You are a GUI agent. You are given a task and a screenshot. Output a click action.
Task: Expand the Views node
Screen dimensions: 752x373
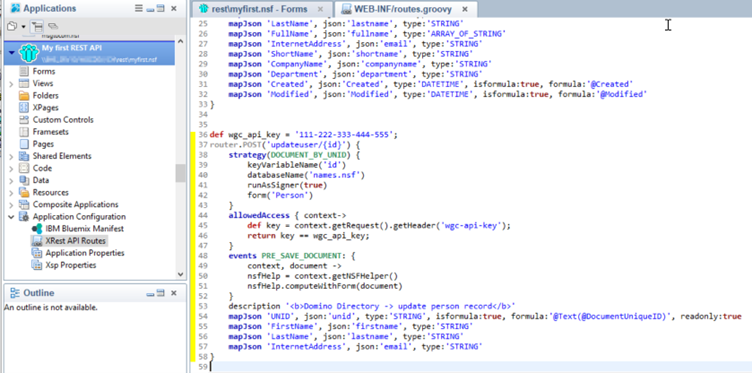pos(11,83)
